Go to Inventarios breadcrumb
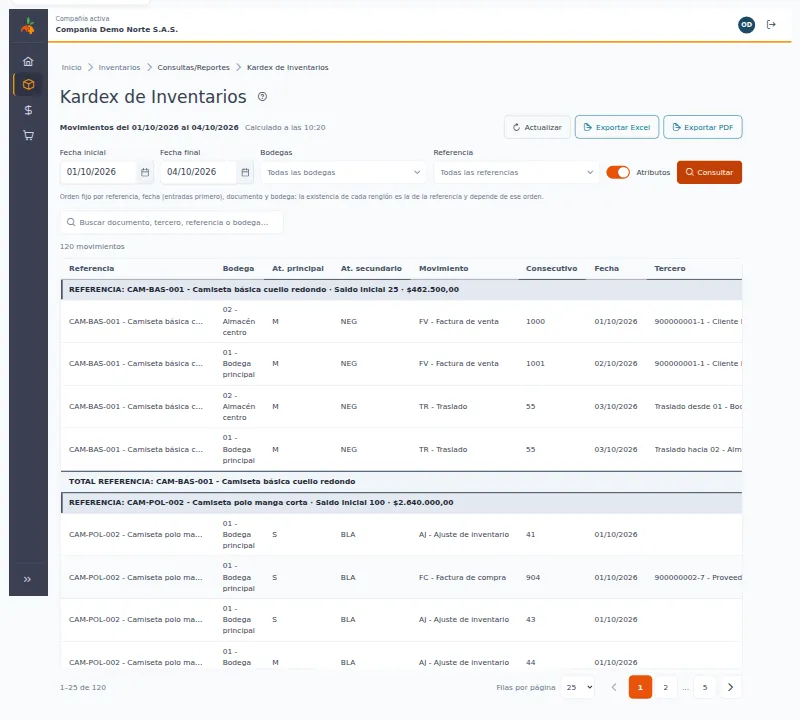 [119, 67]
